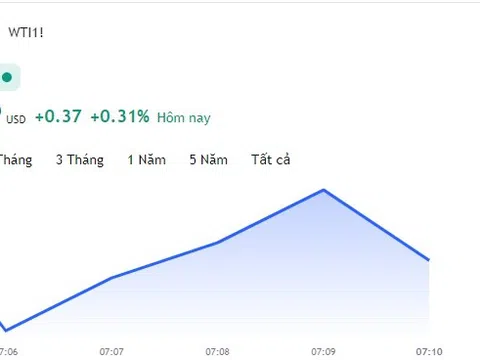Select the partially visible Tháng range tab
Image resolution: width=480 pixels, height=360 pixels.
tap(16, 160)
